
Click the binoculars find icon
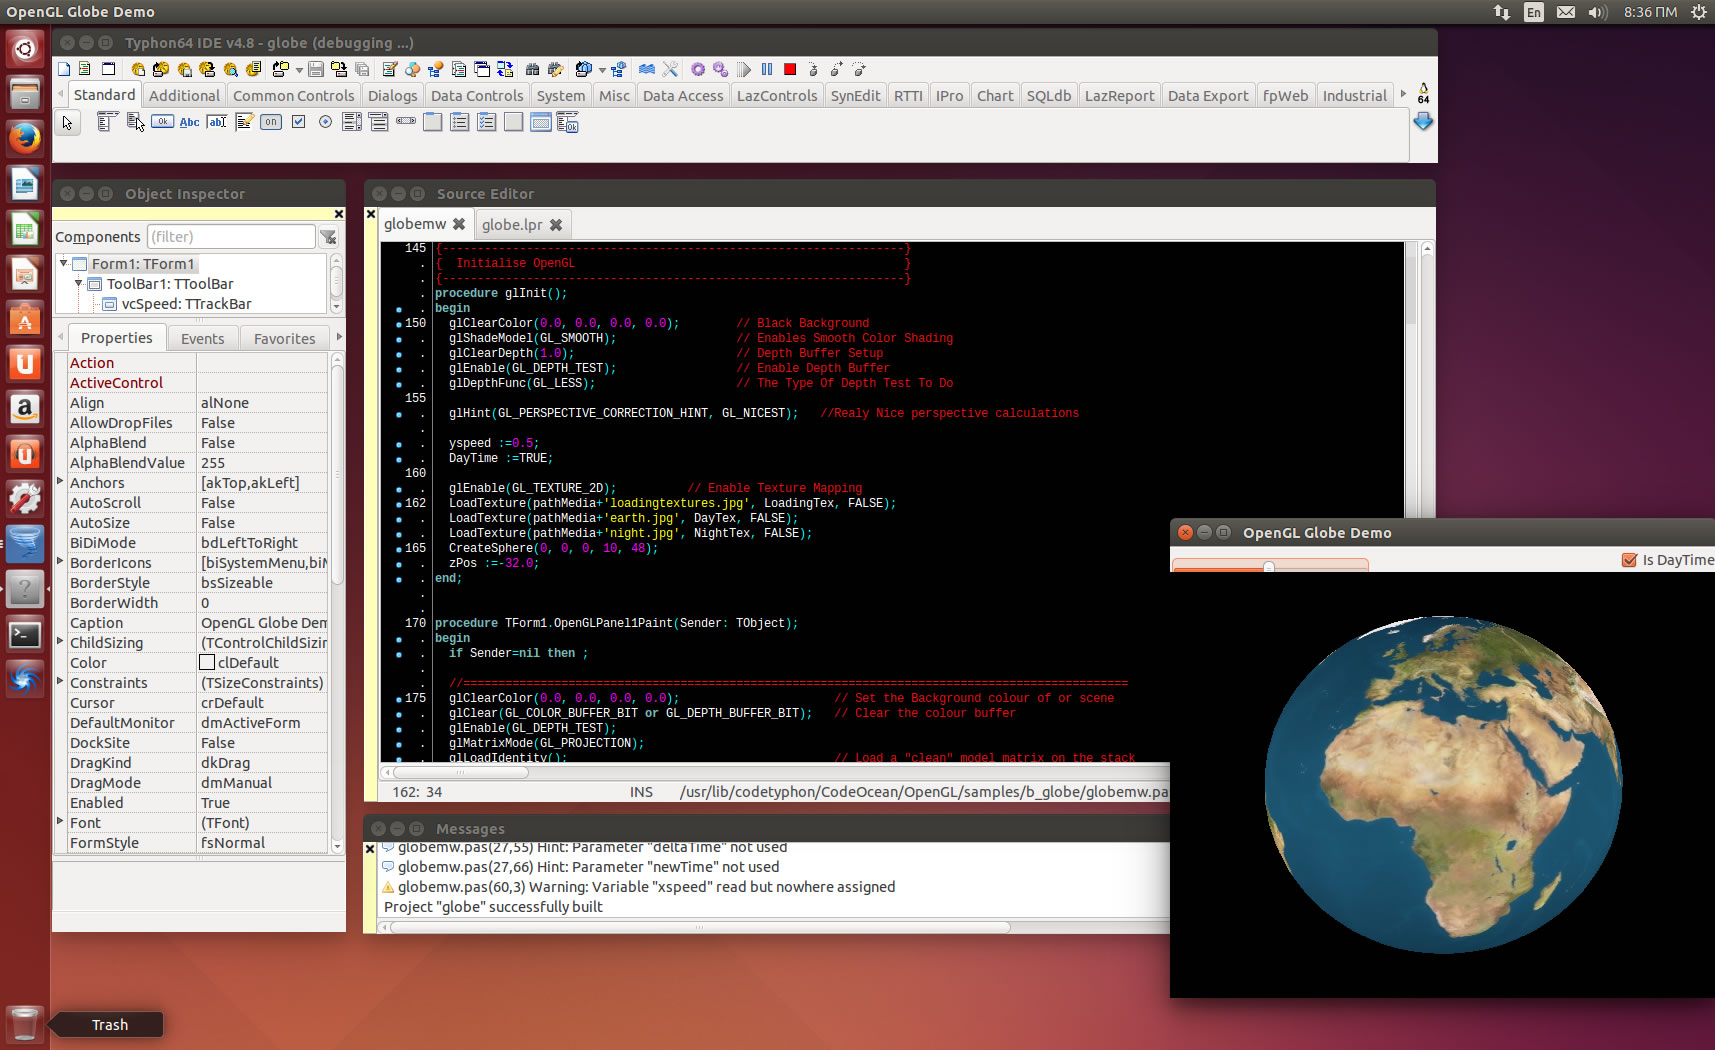click(532, 69)
